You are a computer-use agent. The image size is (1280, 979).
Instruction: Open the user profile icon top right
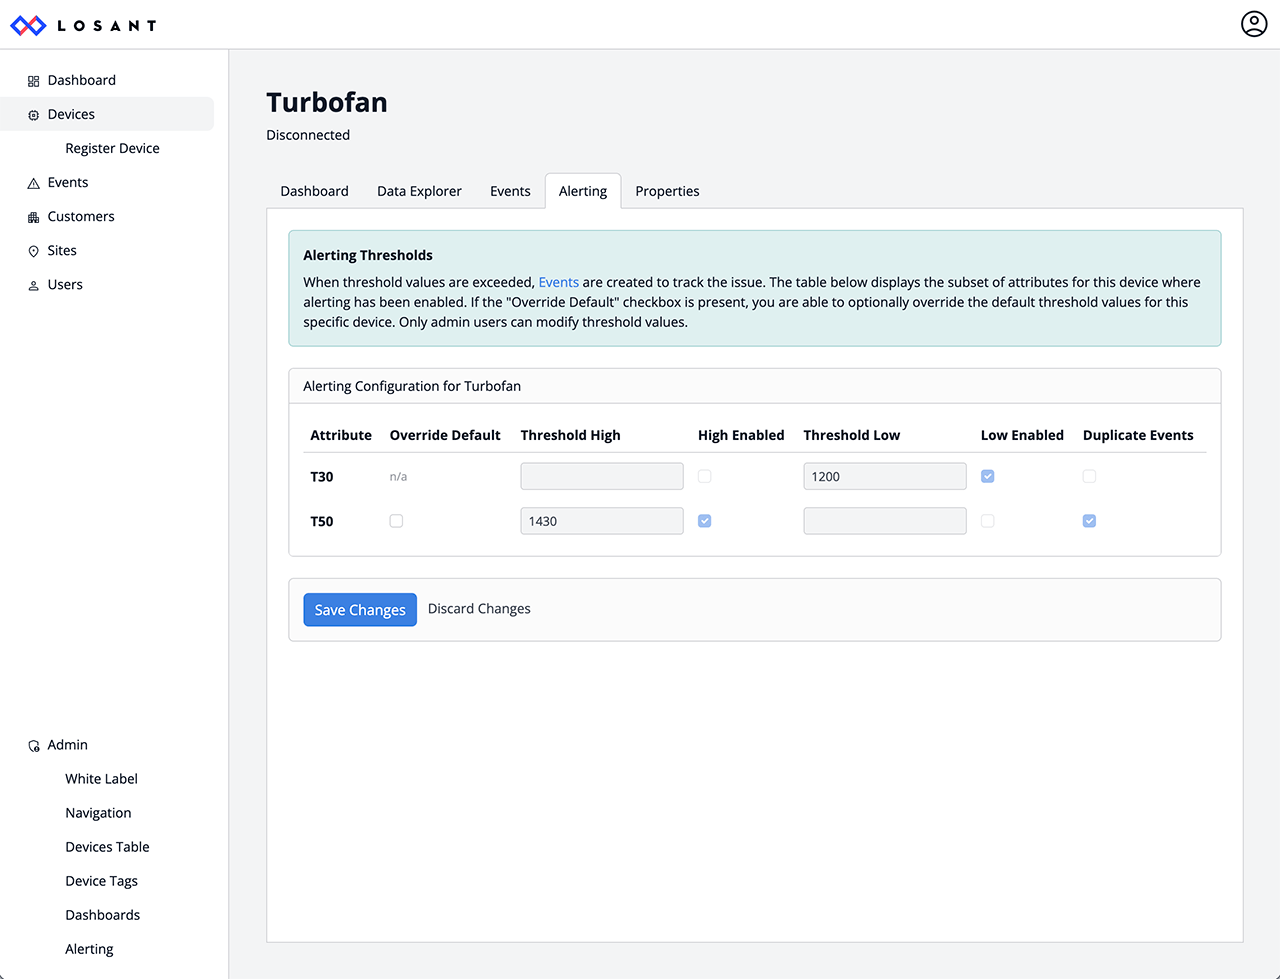tap(1254, 23)
